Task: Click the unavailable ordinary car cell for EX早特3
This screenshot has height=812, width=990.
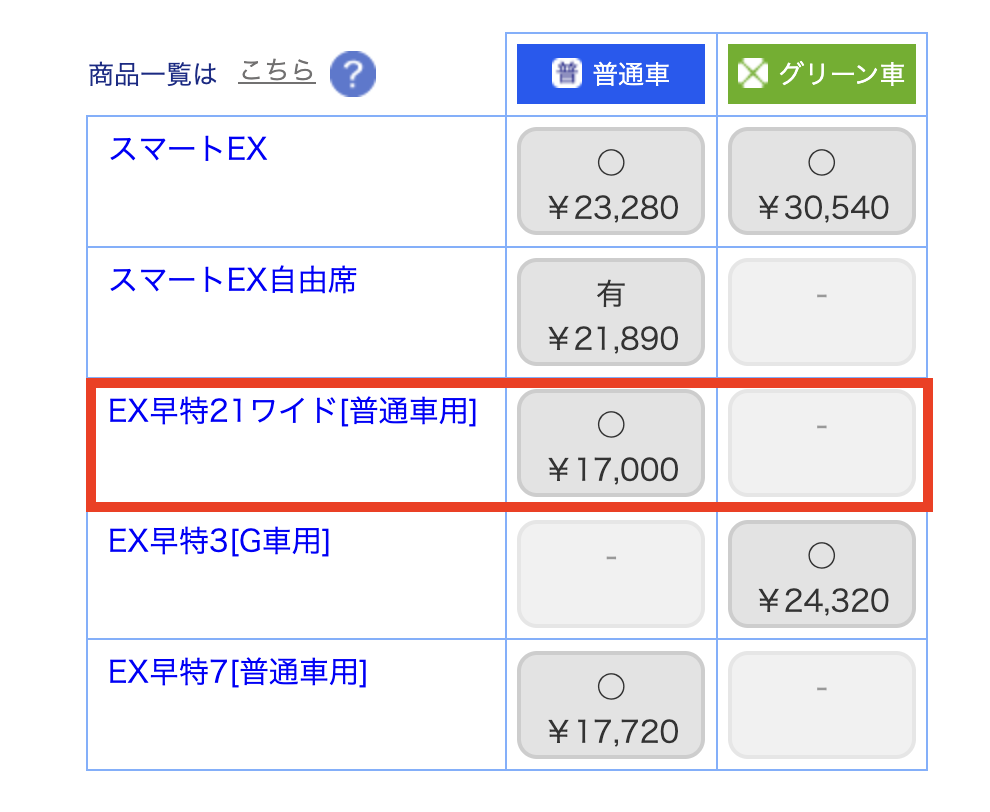Action: click(611, 574)
